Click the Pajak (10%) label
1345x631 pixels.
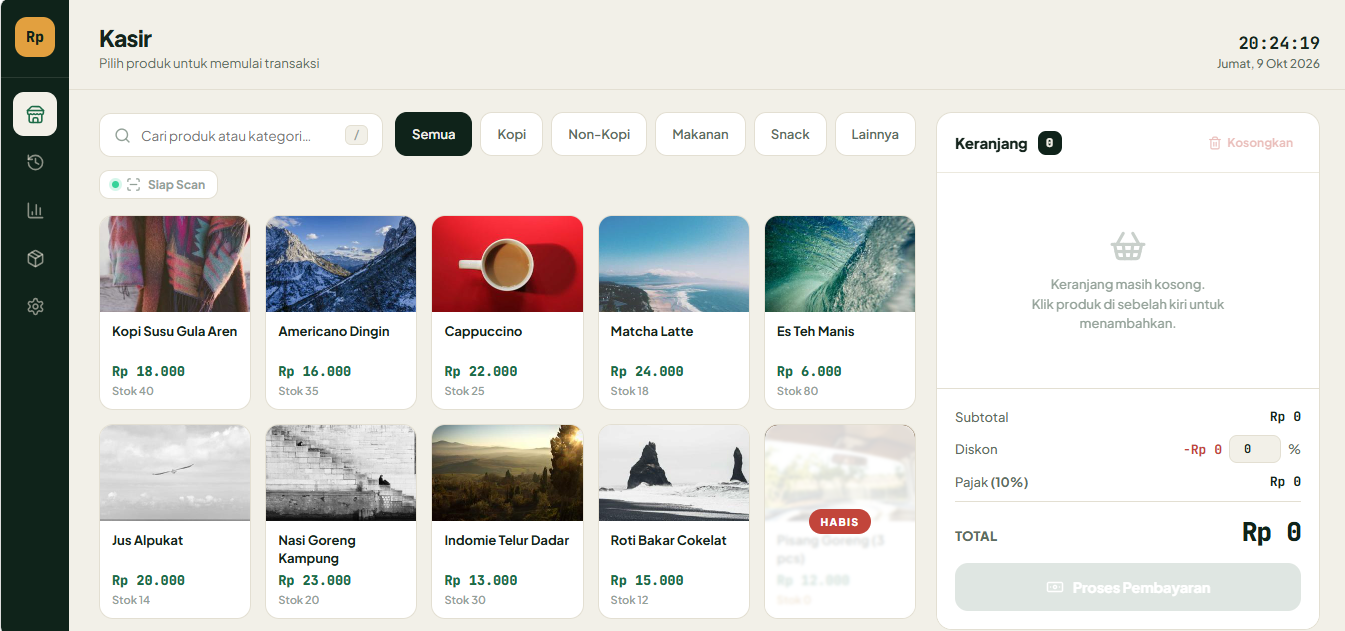(991, 482)
